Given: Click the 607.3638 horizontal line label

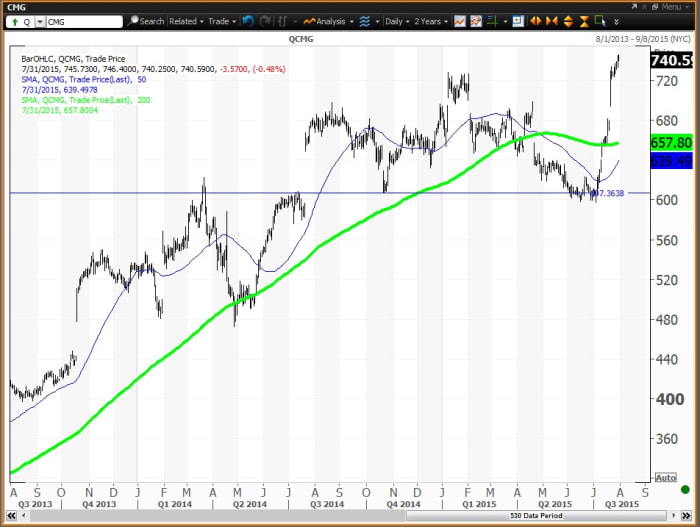Looking at the screenshot, I should click(607, 193).
